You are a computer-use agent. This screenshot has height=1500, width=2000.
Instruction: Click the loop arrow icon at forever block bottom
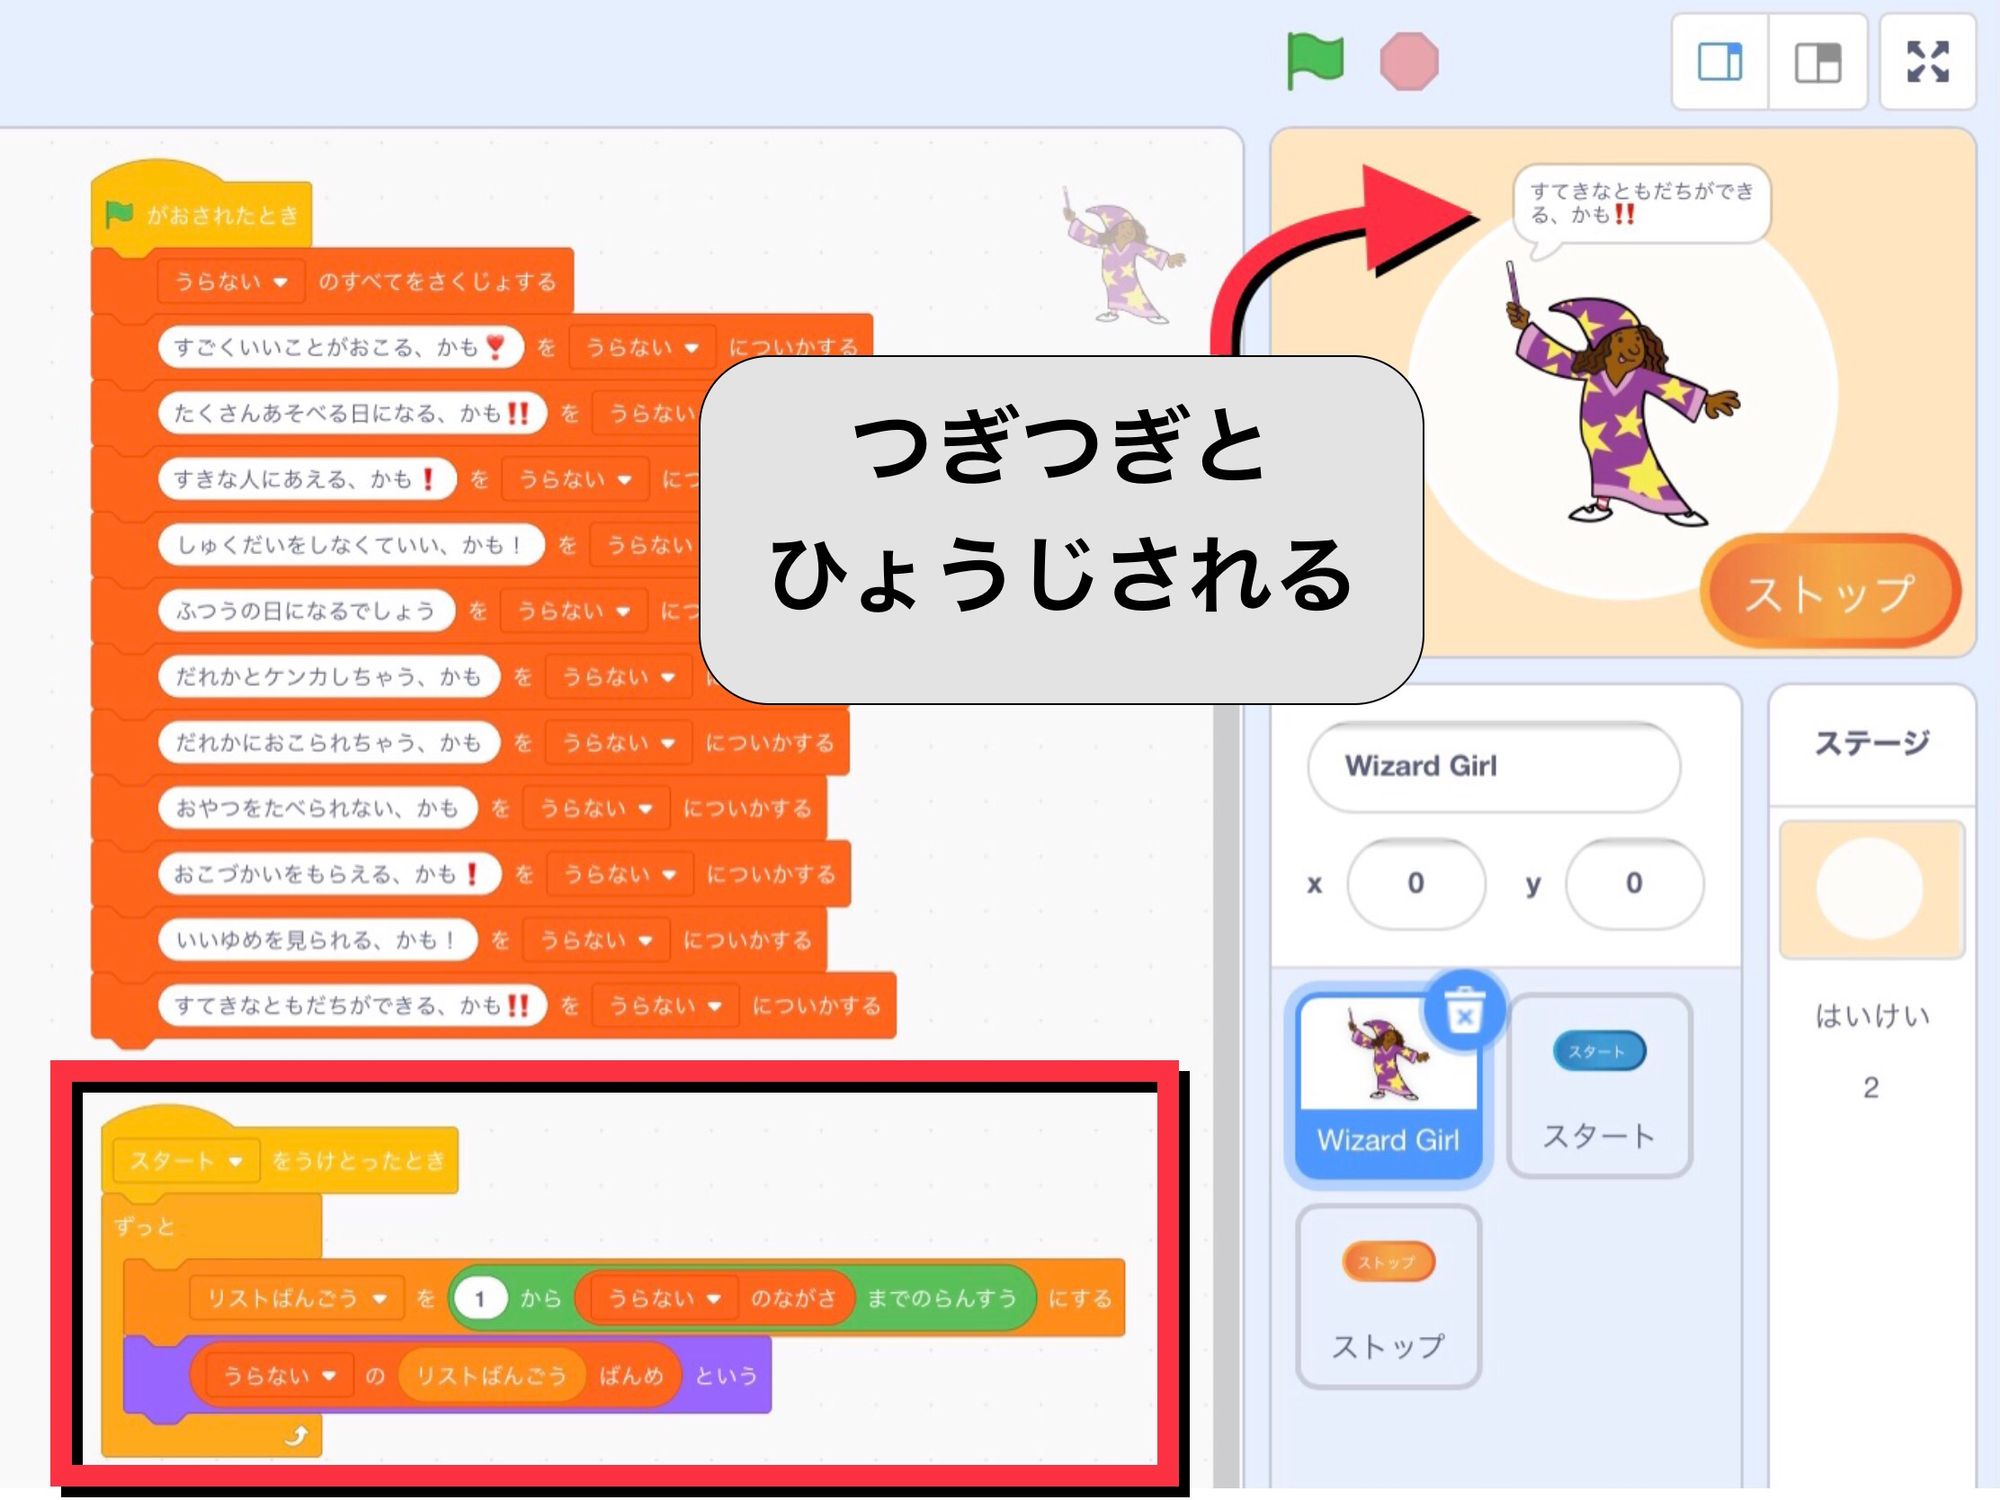296,1436
